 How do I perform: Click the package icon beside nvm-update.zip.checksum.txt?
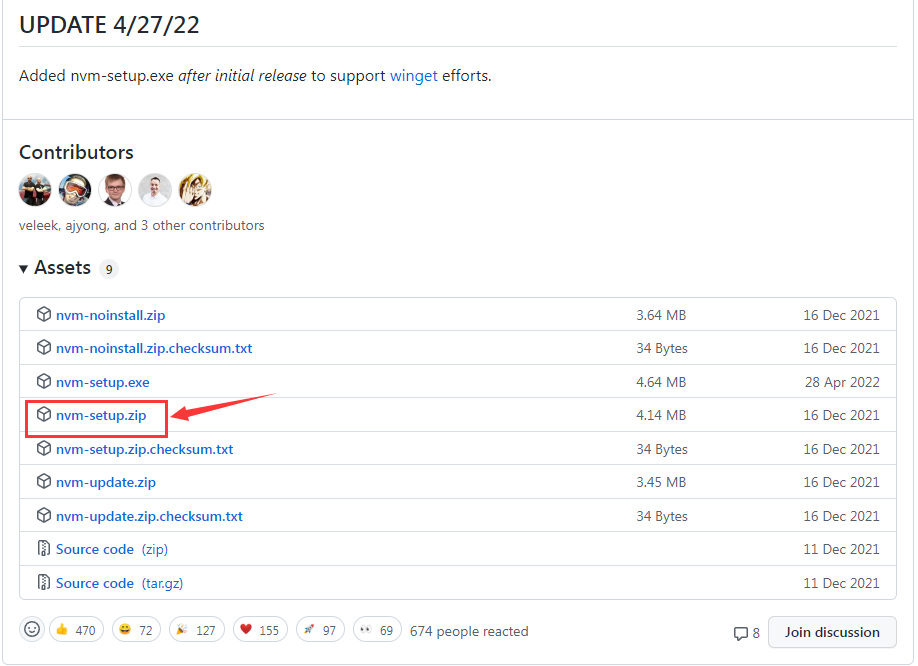click(44, 516)
